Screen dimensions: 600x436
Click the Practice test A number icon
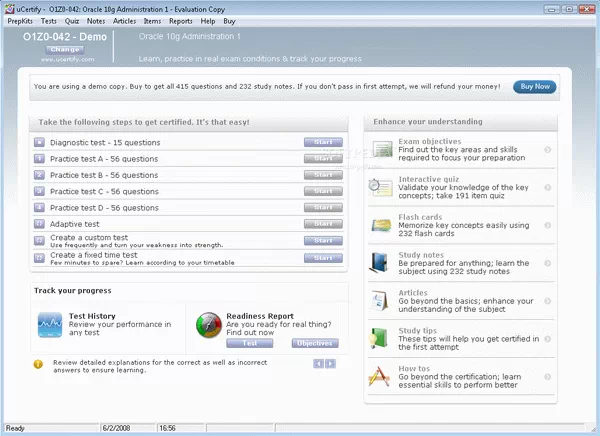39,158
